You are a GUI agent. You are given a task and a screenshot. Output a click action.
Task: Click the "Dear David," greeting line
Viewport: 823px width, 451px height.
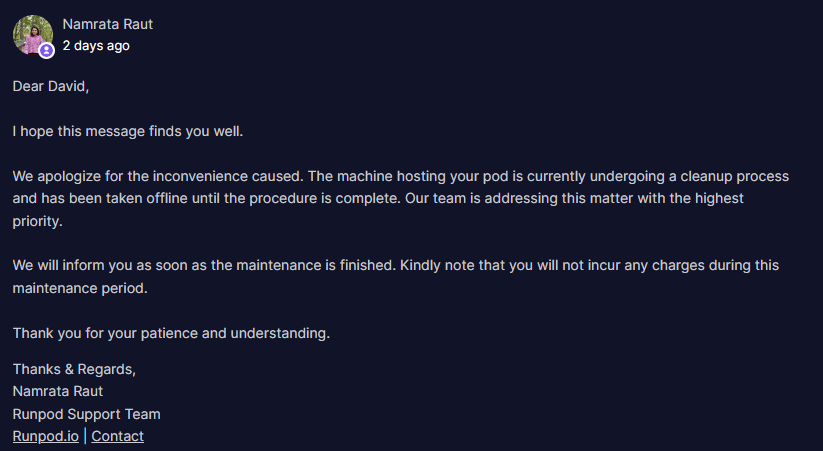coord(51,86)
